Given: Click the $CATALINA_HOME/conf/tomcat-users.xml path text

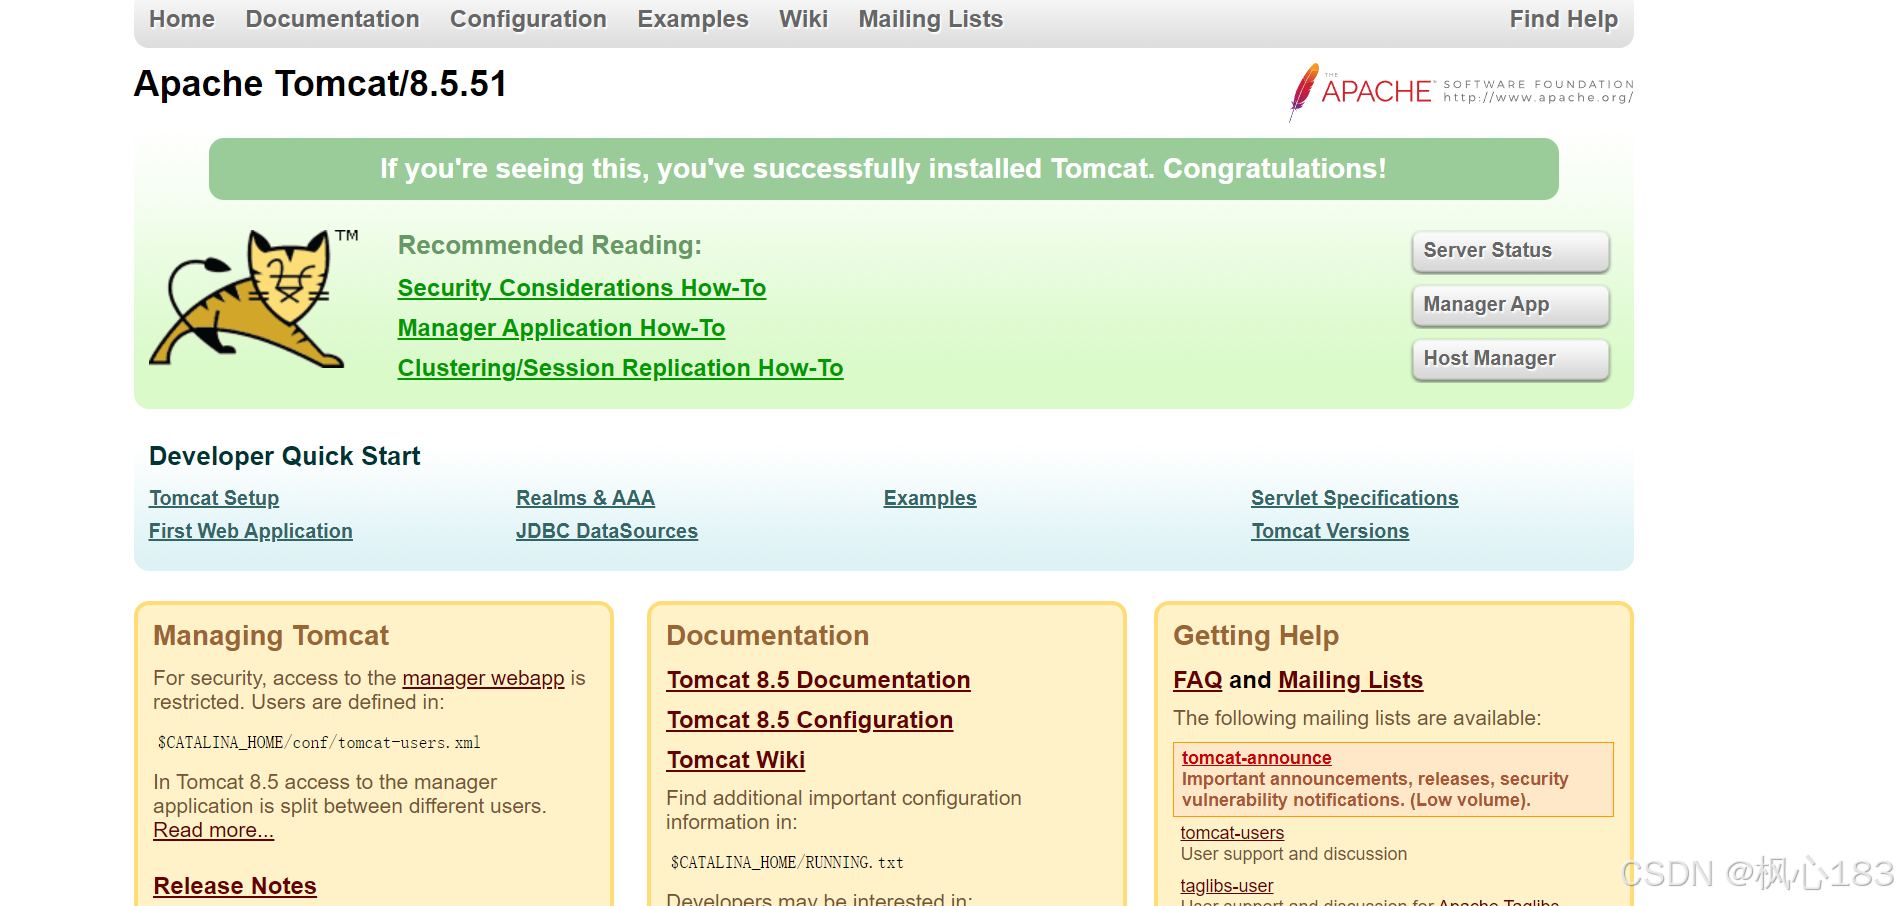Looking at the screenshot, I should [x=319, y=743].
